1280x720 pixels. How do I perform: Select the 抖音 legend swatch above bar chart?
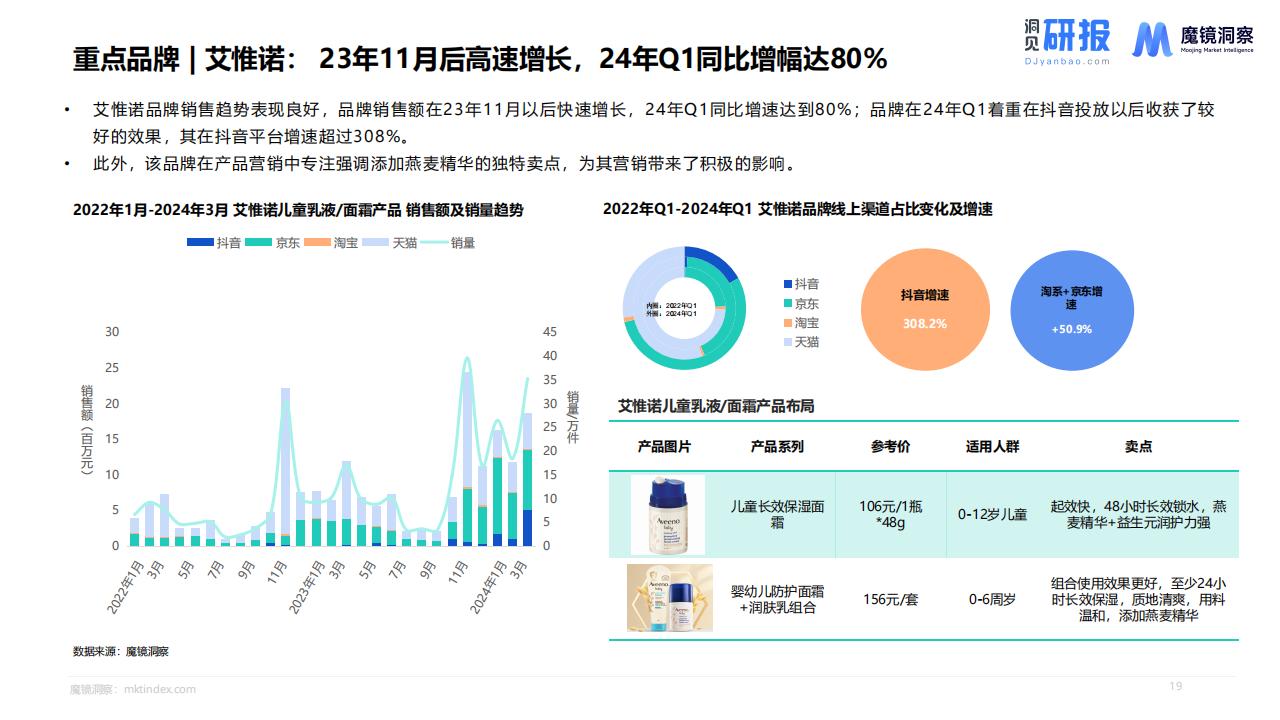pyautogui.click(x=200, y=243)
